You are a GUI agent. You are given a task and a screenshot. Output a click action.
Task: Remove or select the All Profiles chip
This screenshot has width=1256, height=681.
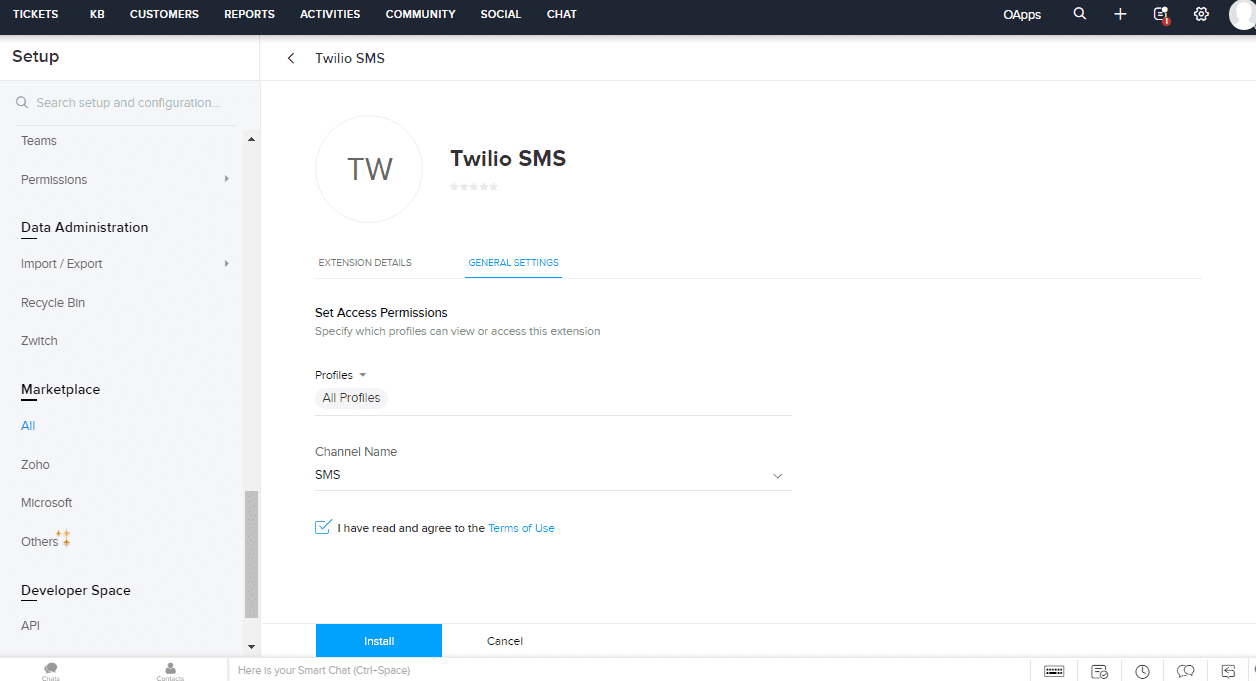point(351,398)
